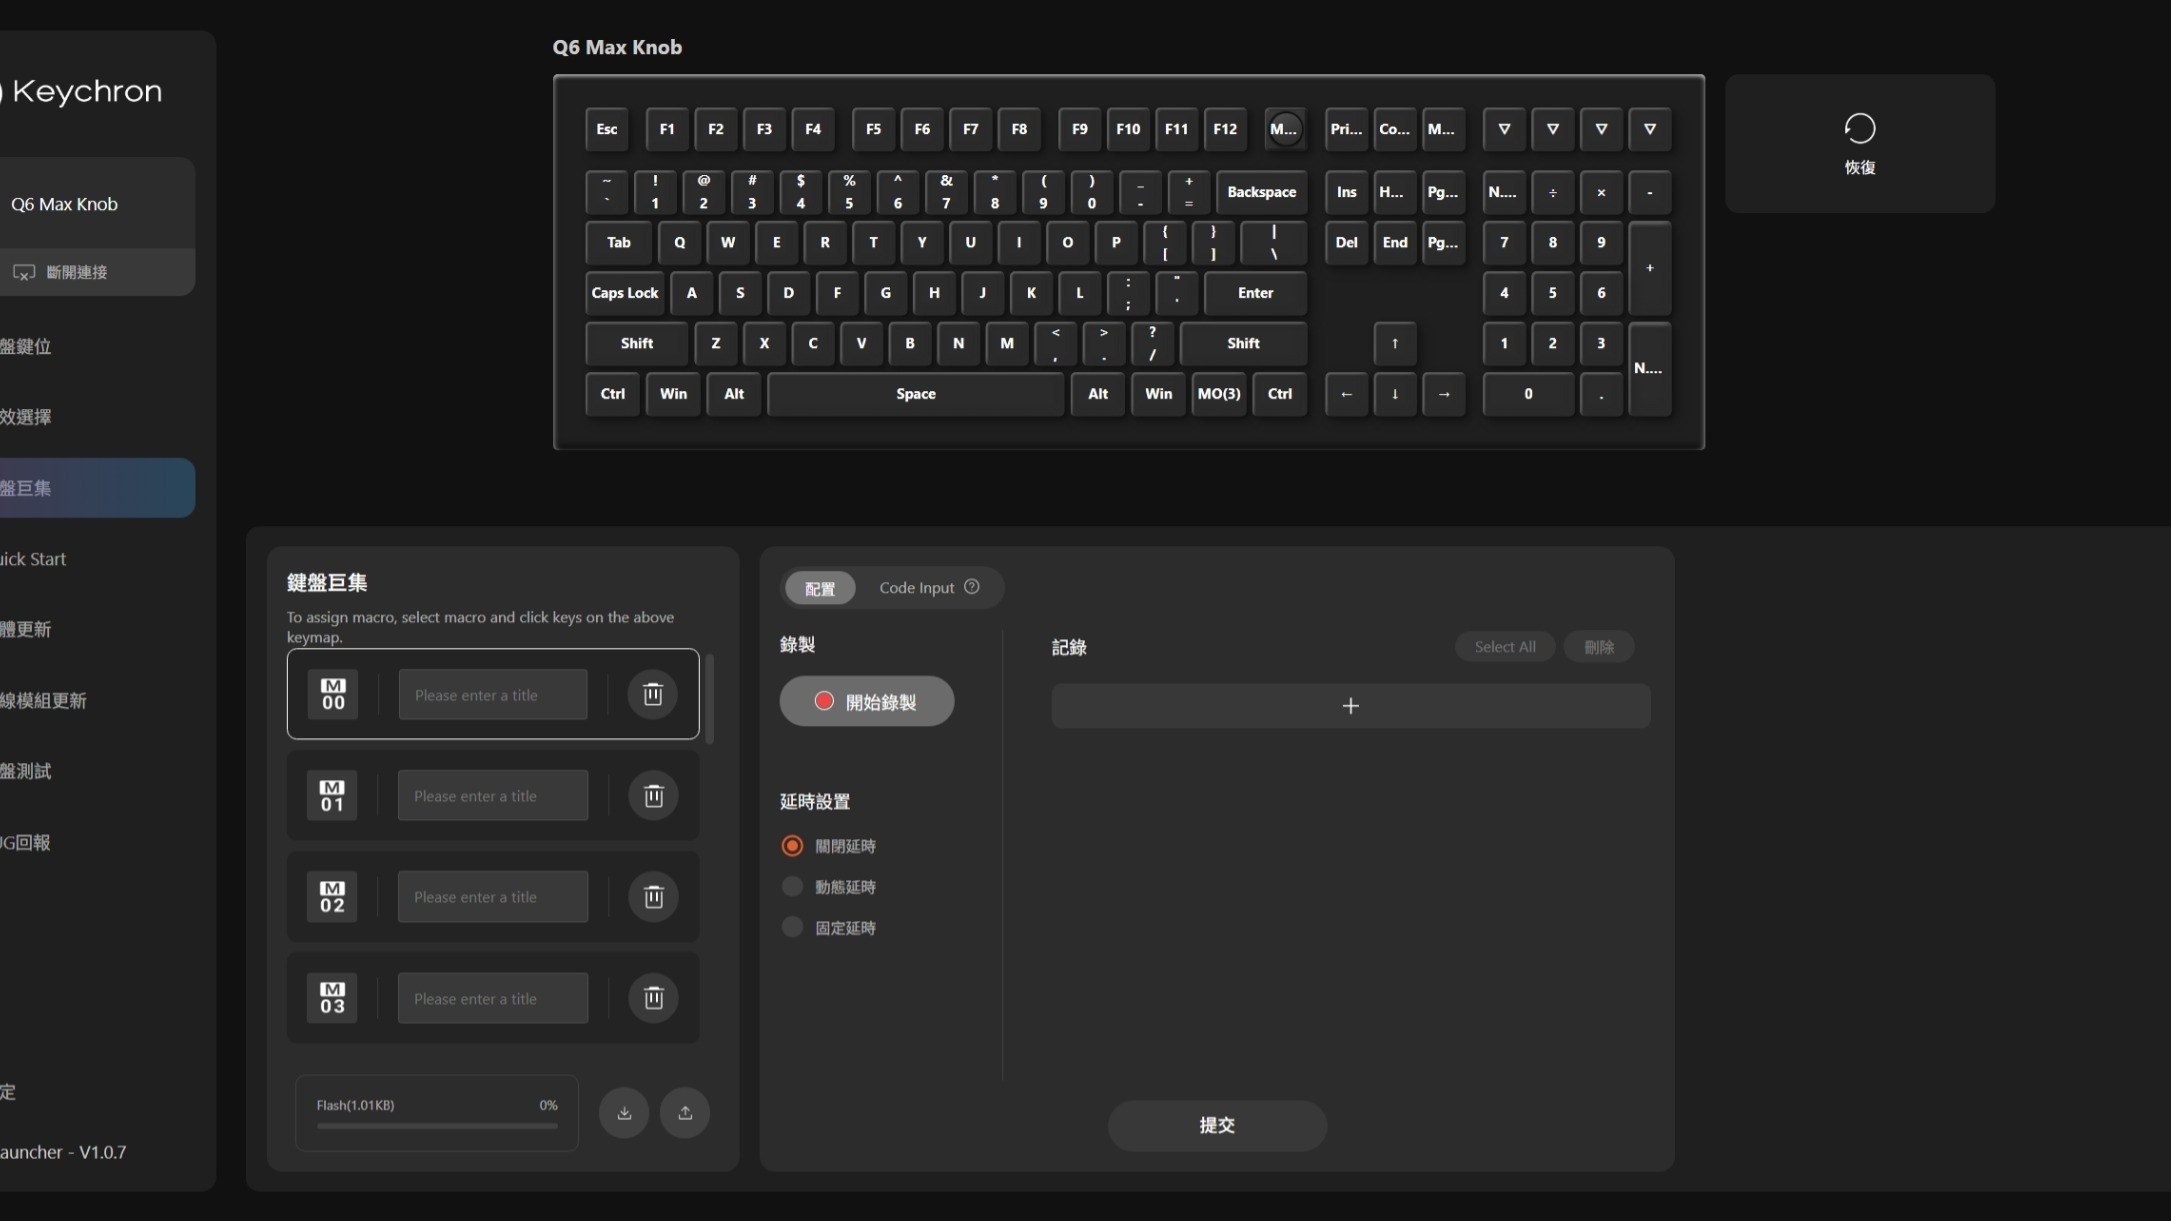2171x1221 pixels.
Task: Click the knob key on the keyboard
Action: point(1284,129)
